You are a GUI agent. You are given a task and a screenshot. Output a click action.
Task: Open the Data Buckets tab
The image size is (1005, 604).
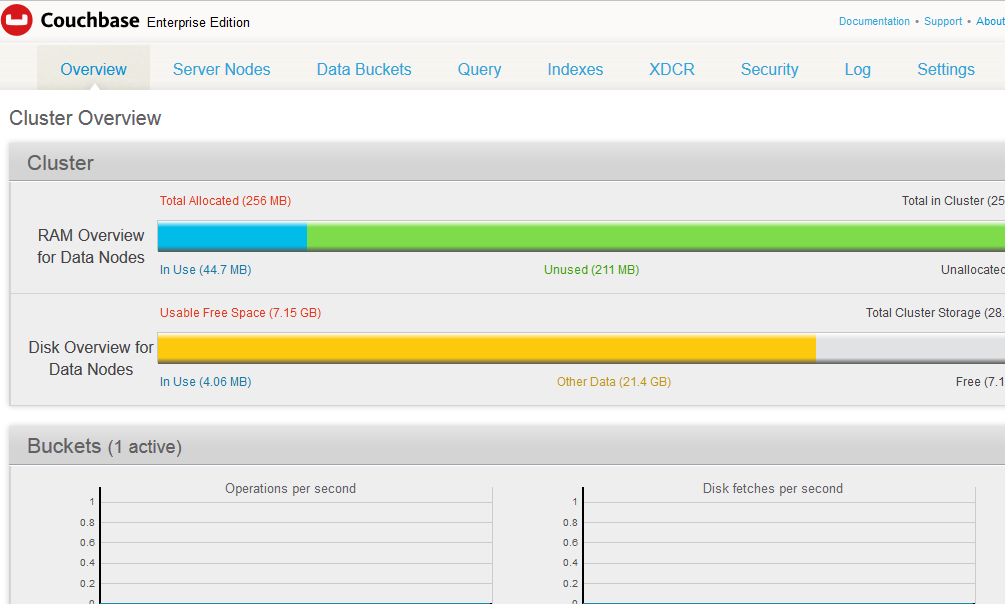(364, 69)
